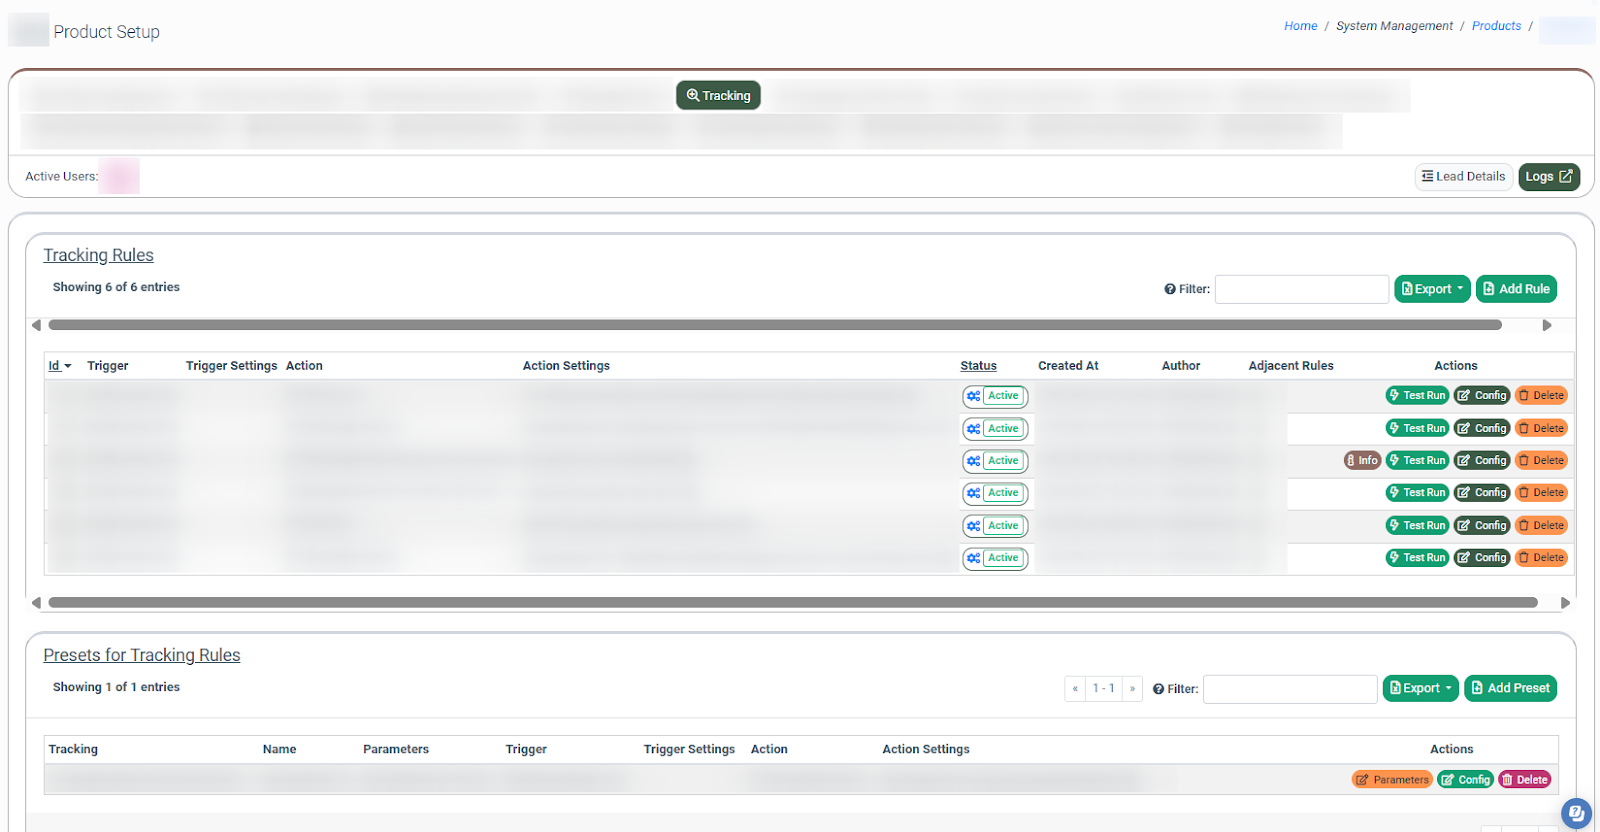
Task: Click Test Run in first rule row
Action: 1417,395
